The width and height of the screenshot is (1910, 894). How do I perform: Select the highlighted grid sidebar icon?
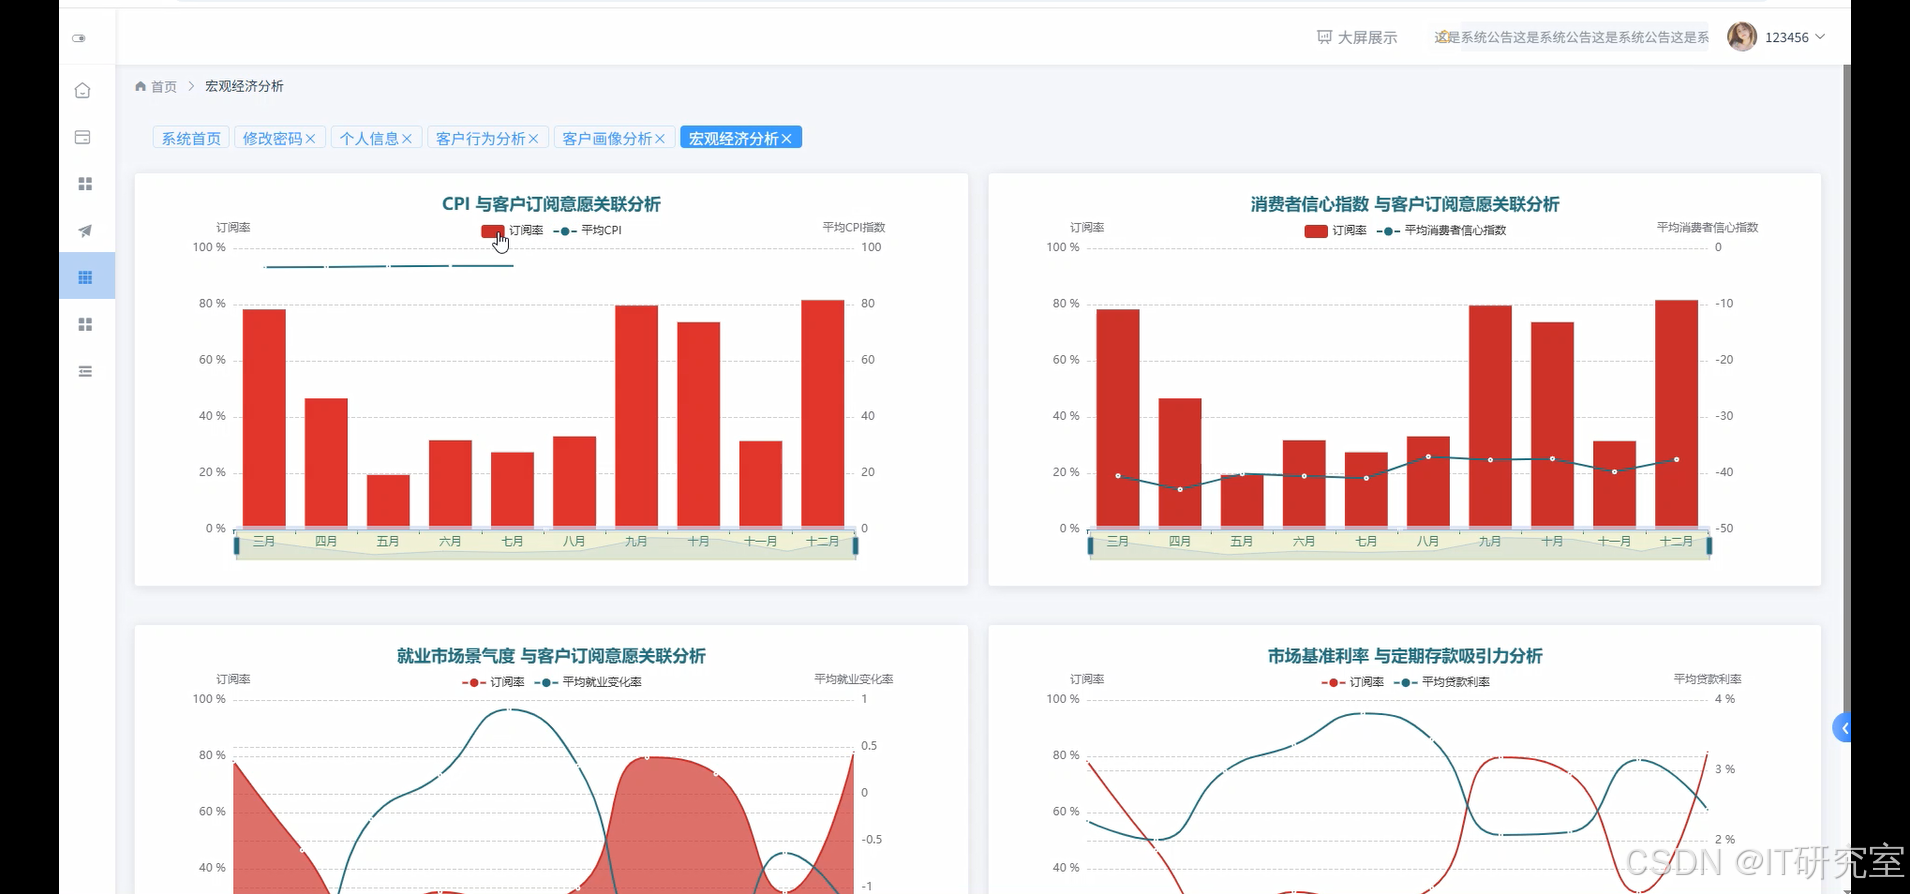click(x=86, y=277)
